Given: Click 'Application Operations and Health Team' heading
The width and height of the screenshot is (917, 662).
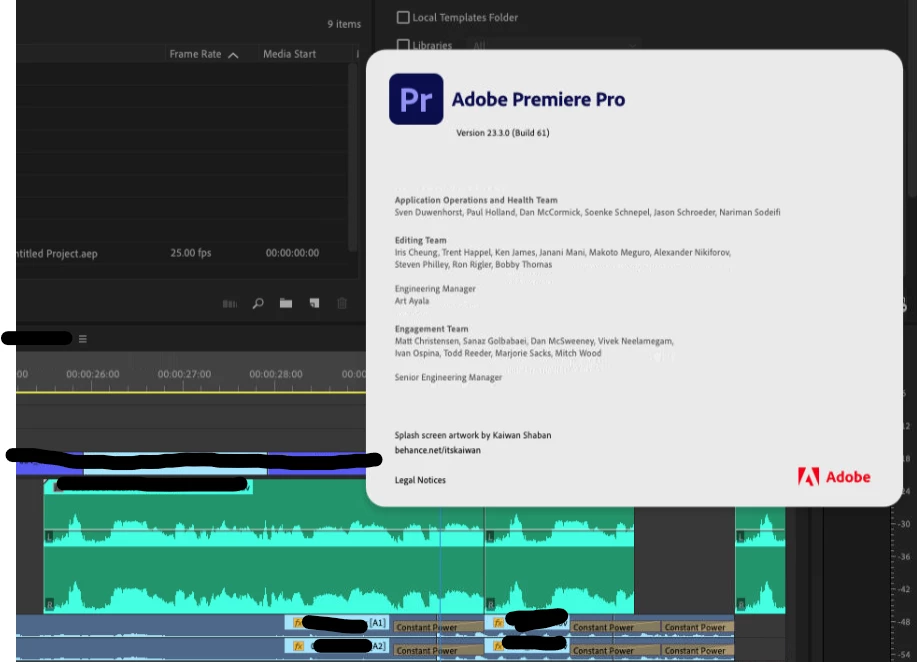Looking at the screenshot, I should click(476, 200).
